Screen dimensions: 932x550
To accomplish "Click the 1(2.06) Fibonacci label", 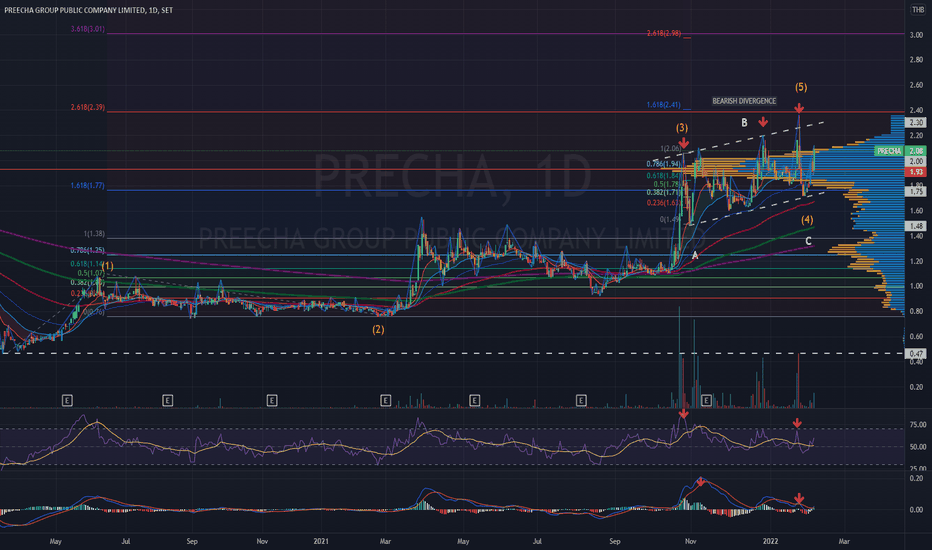I will 671,149.
